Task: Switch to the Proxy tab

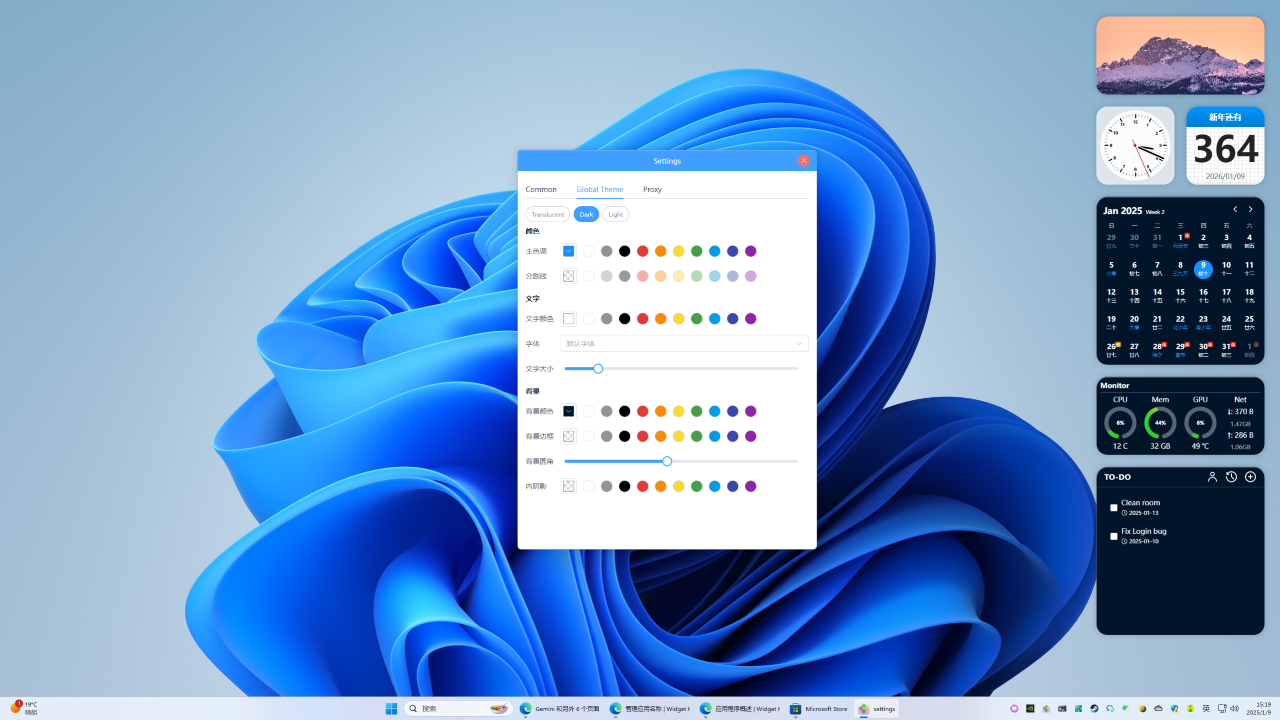Action: tap(652, 189)
